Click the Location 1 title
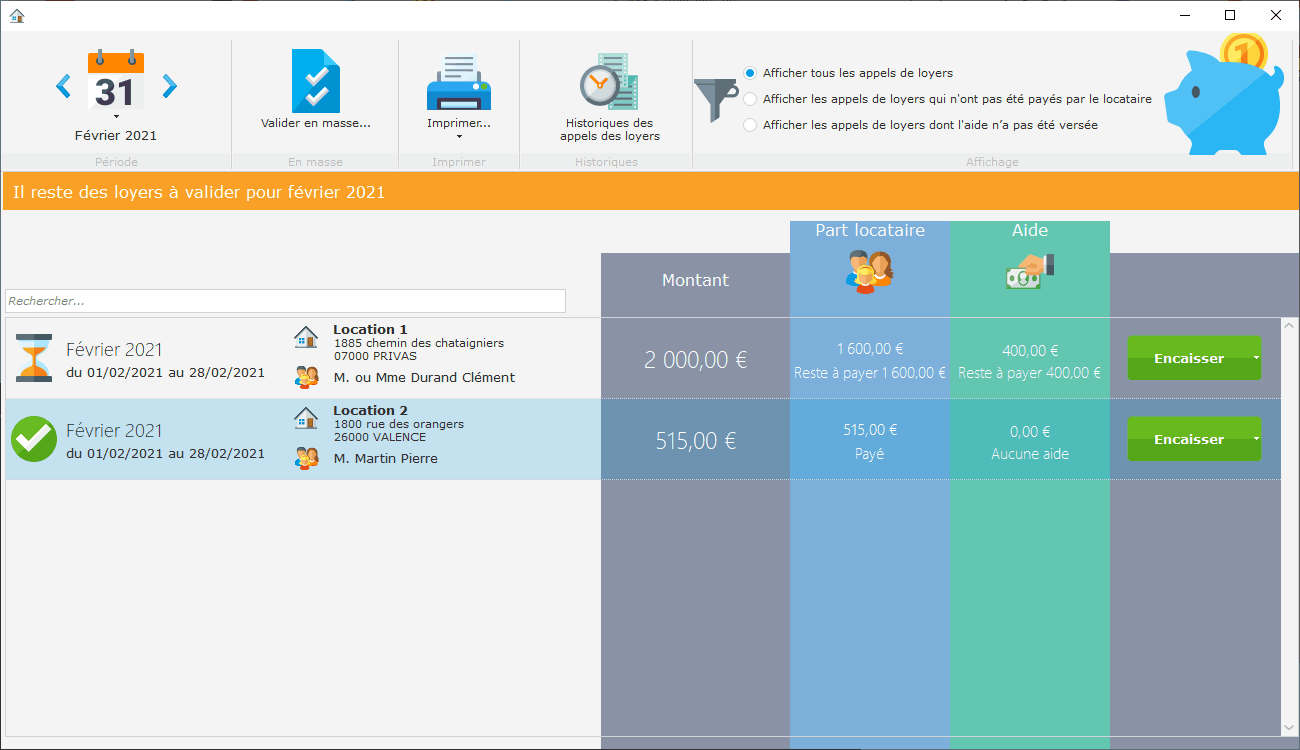1300x750 pixels. click(x=370, y=330)
